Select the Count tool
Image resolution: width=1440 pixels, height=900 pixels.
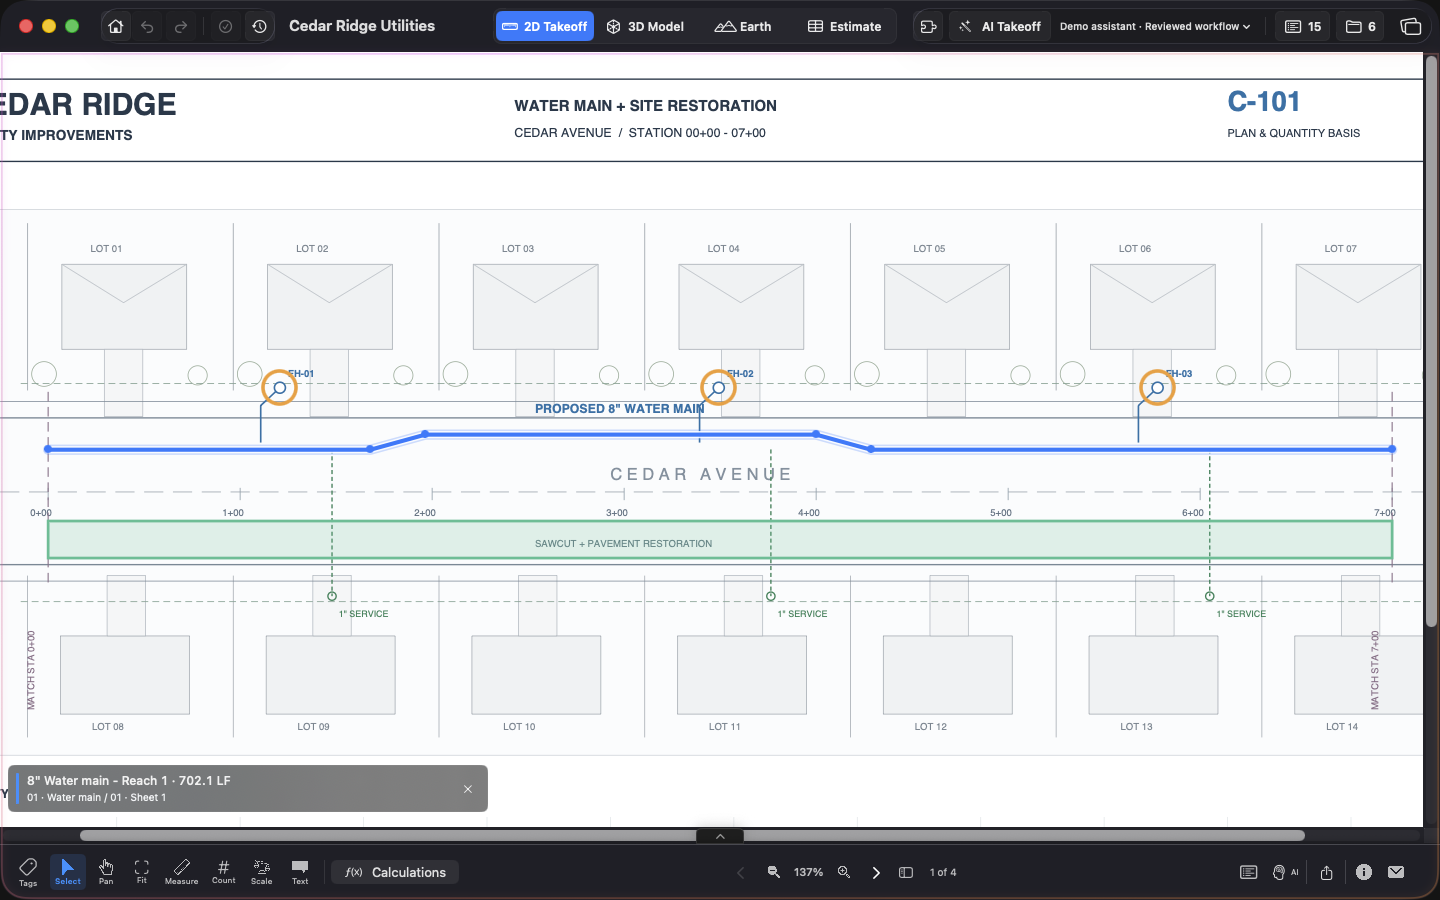pos(224,872)
